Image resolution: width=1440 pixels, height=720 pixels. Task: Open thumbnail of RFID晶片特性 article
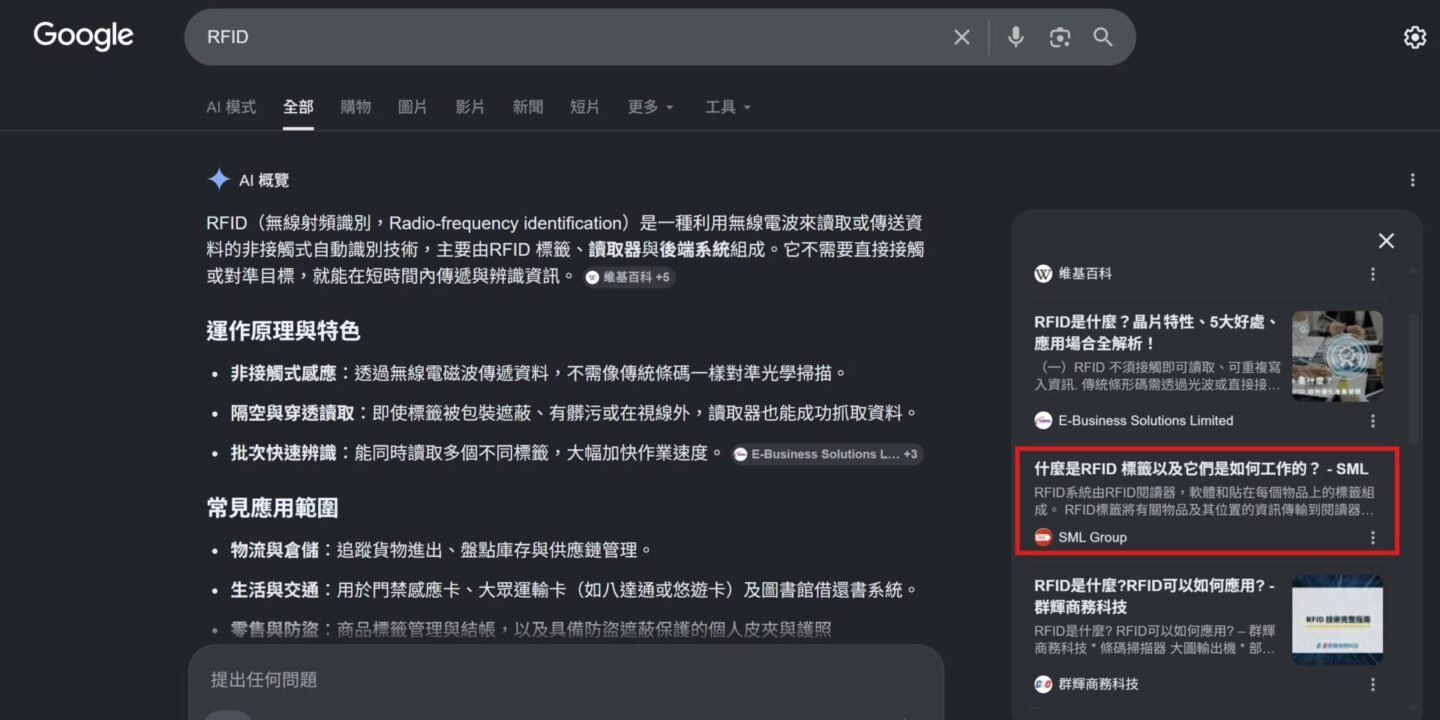(1337, 357)
